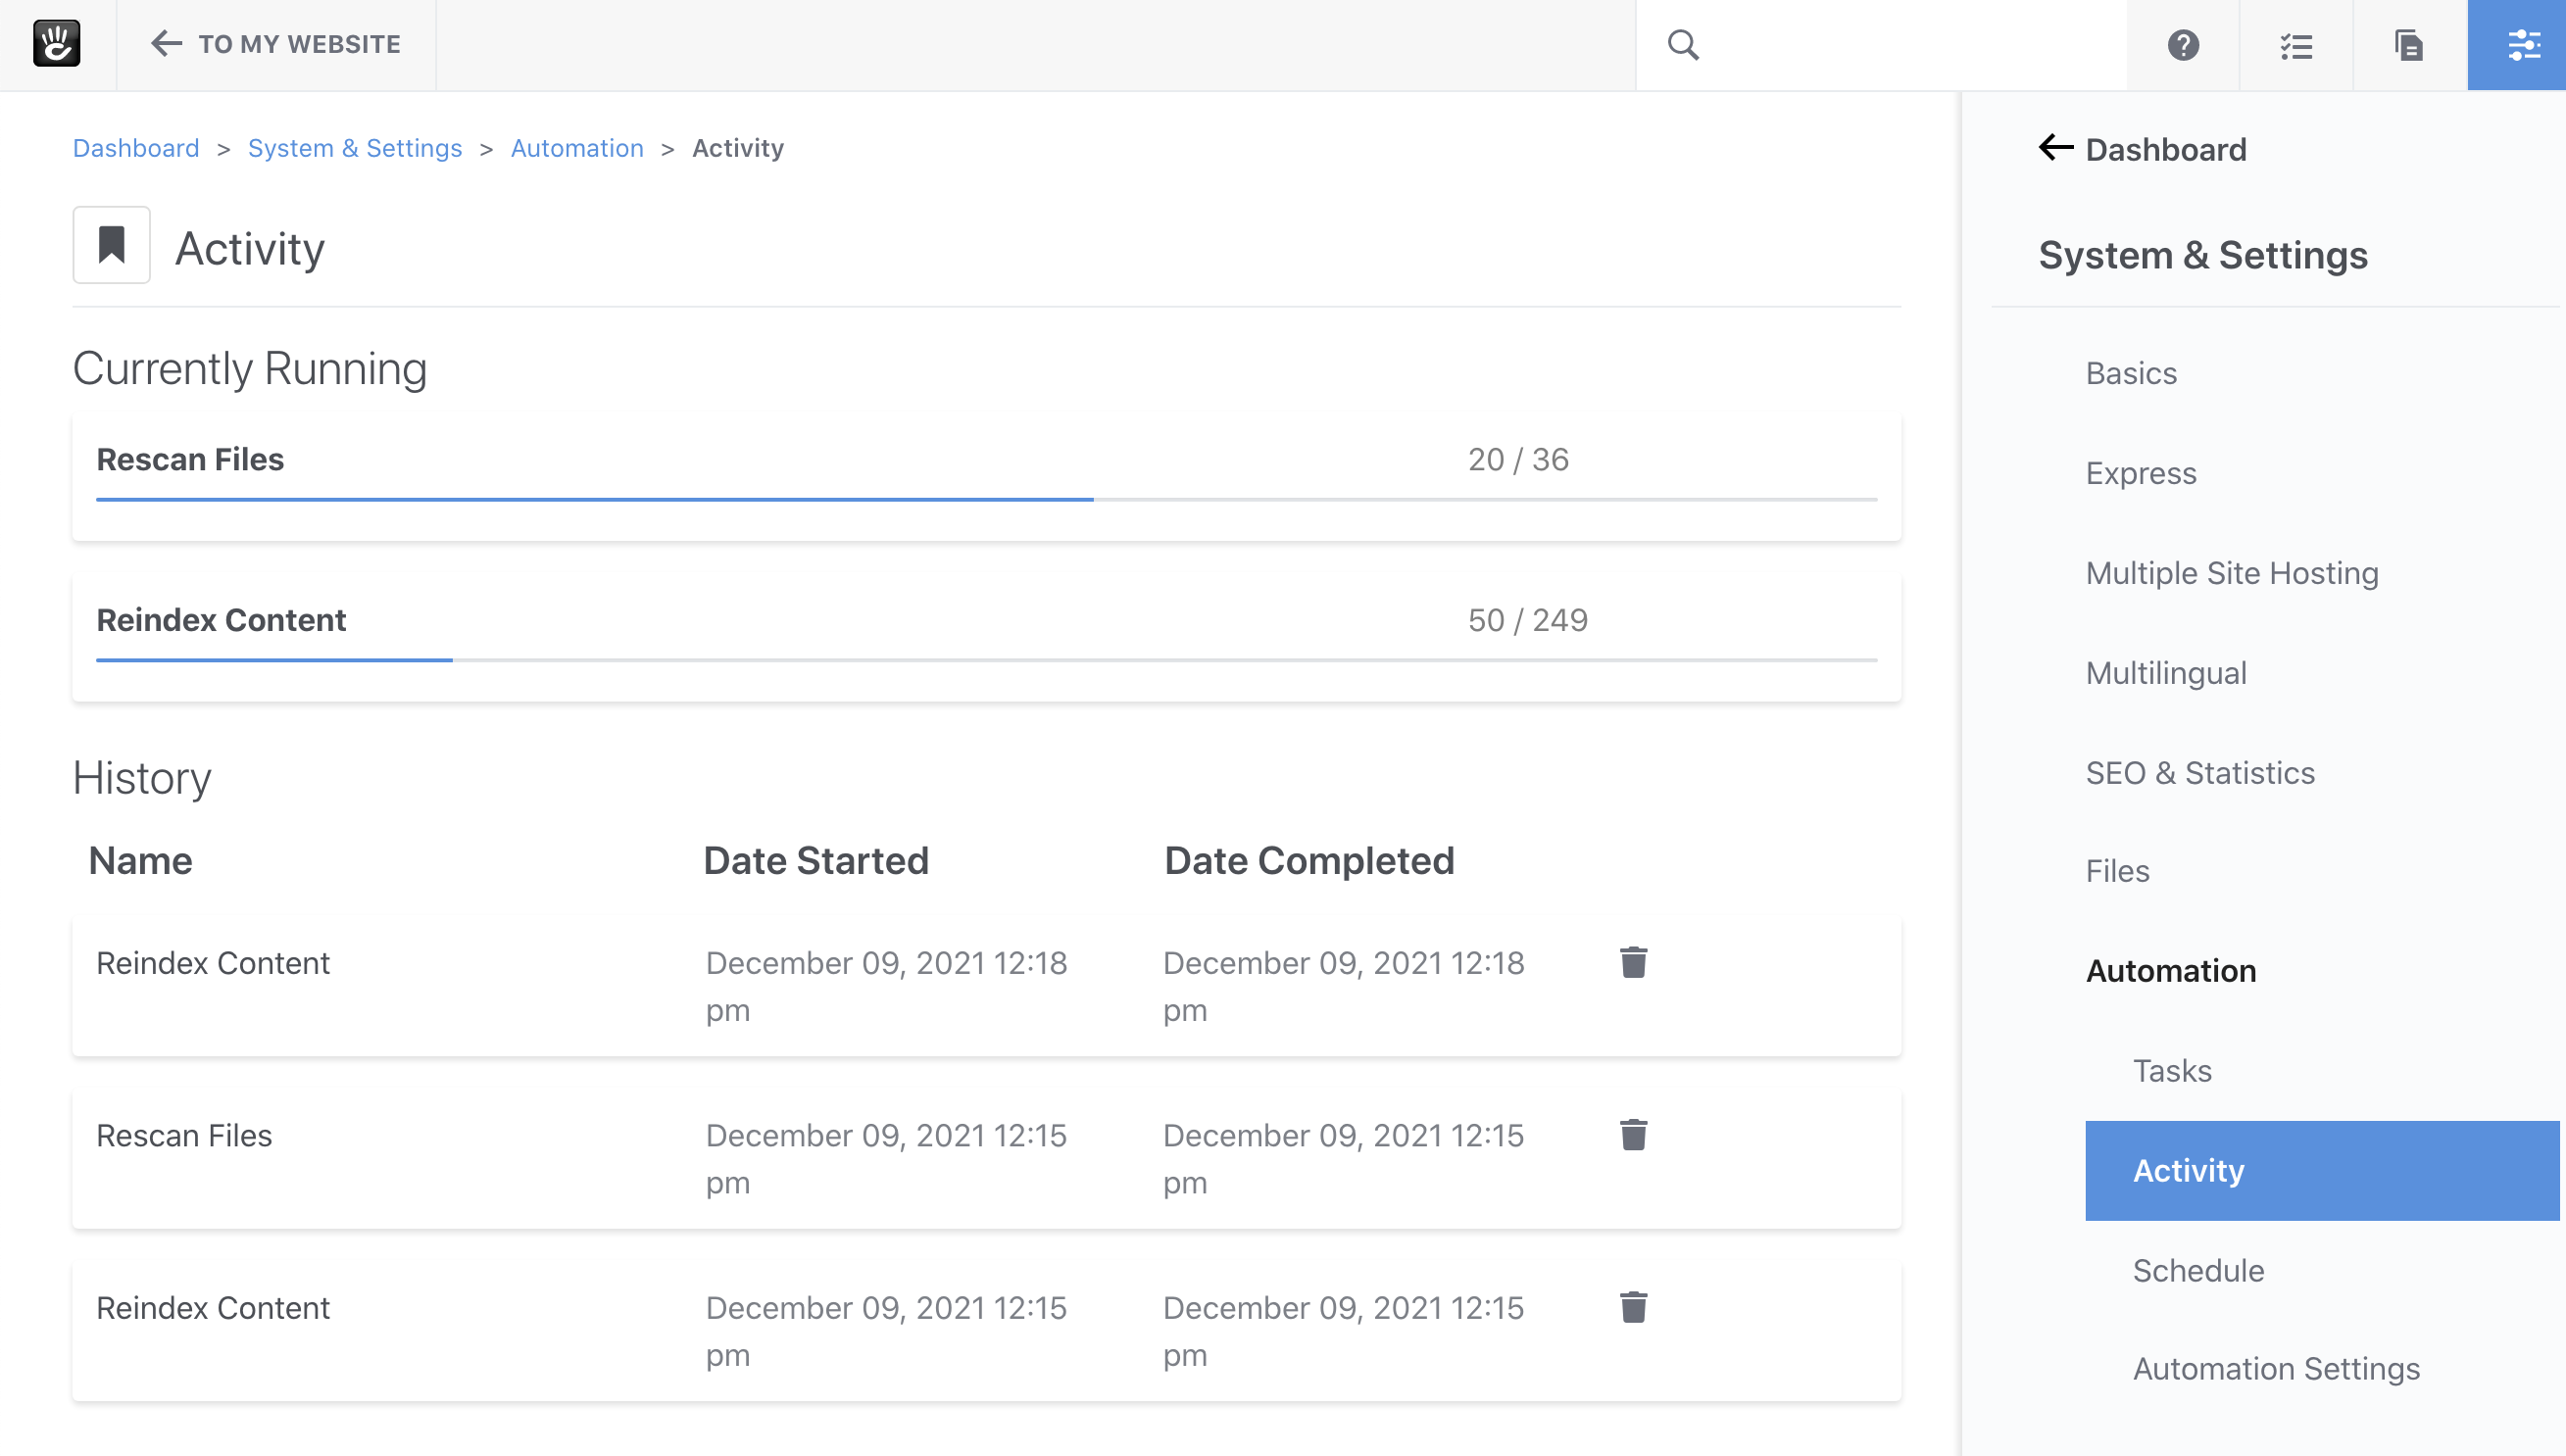This screenshot has width=2566, height=1456.
Task: Click System & Settings breadcrumb link
Action: click(x=354, y=148)
